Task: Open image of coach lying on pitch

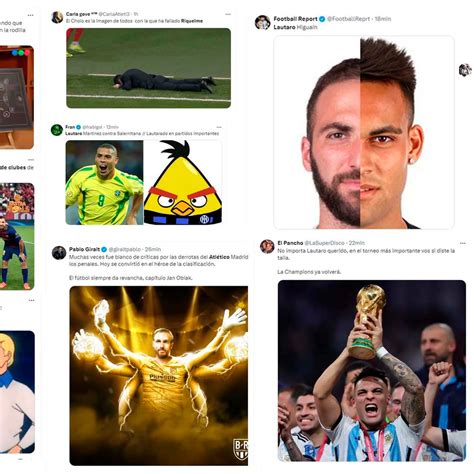Action: 148,68
